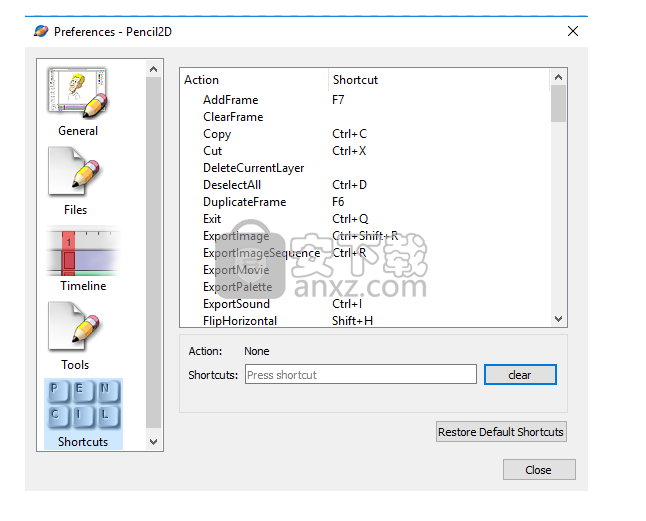Click the shortcuts list scrollbar thumb
Viewport: 646px width, 521px height.
click(x=558, y=103)
